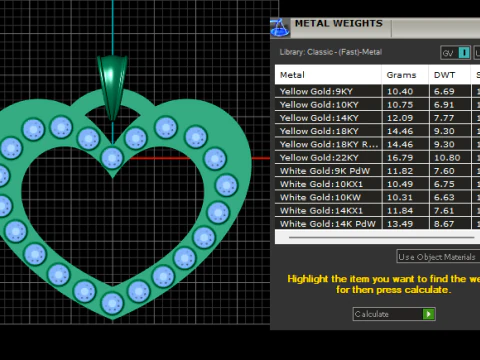Select the Yellow Gold:10KY row
Image resolution: width=480 pixels, height=360 pixels.
(377, 105)
